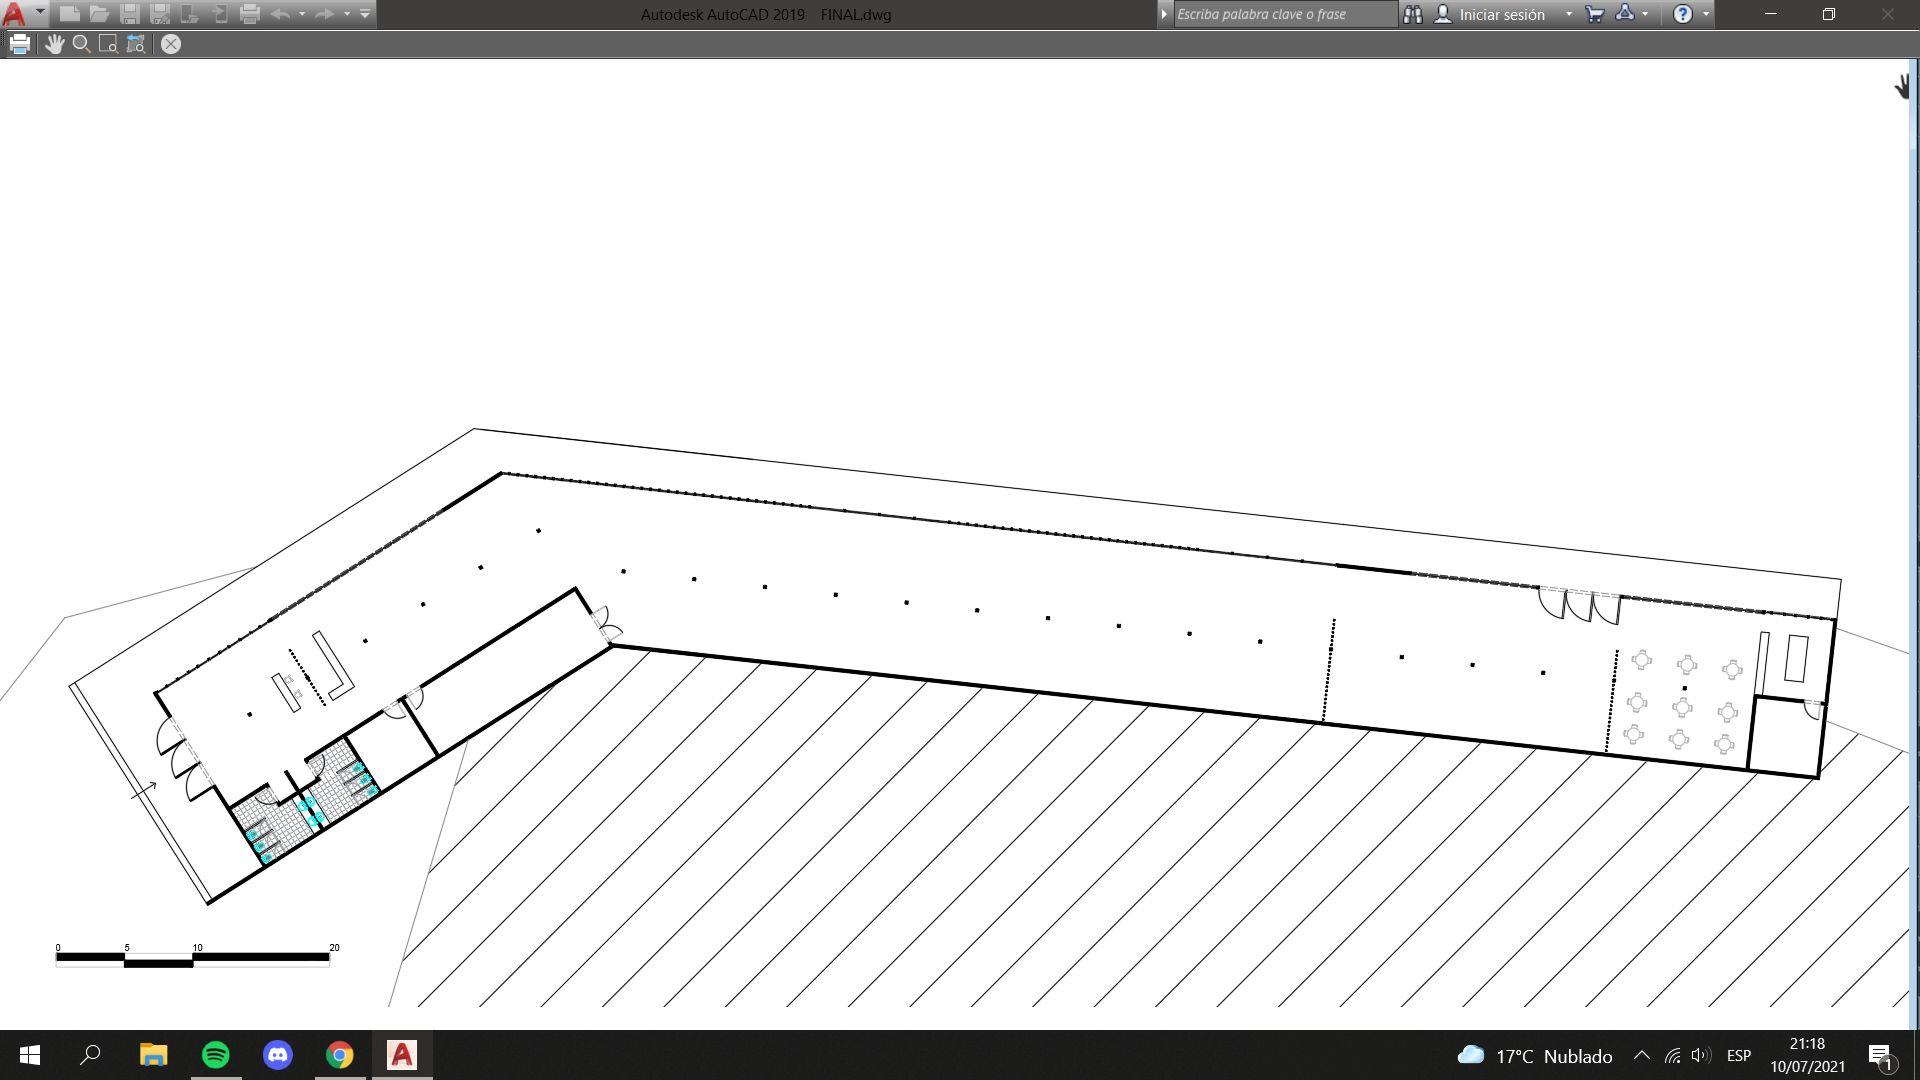The height and width of the screenshot is (1080, 1920).
Task: Open the AutoCAD application menu dropdown
Action: (x=40, y=12)
